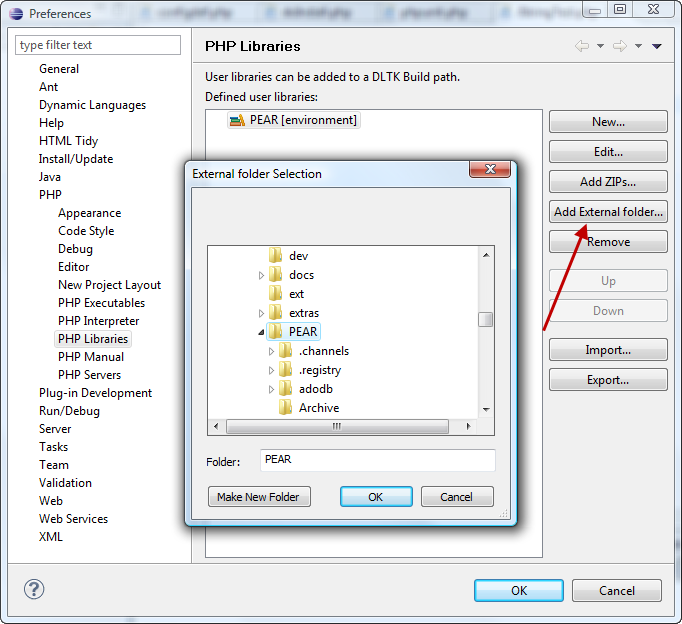This screenshot has height=624, width=682.
Task: Open the preferences view menu triangle
Action: tap(657, 46)
